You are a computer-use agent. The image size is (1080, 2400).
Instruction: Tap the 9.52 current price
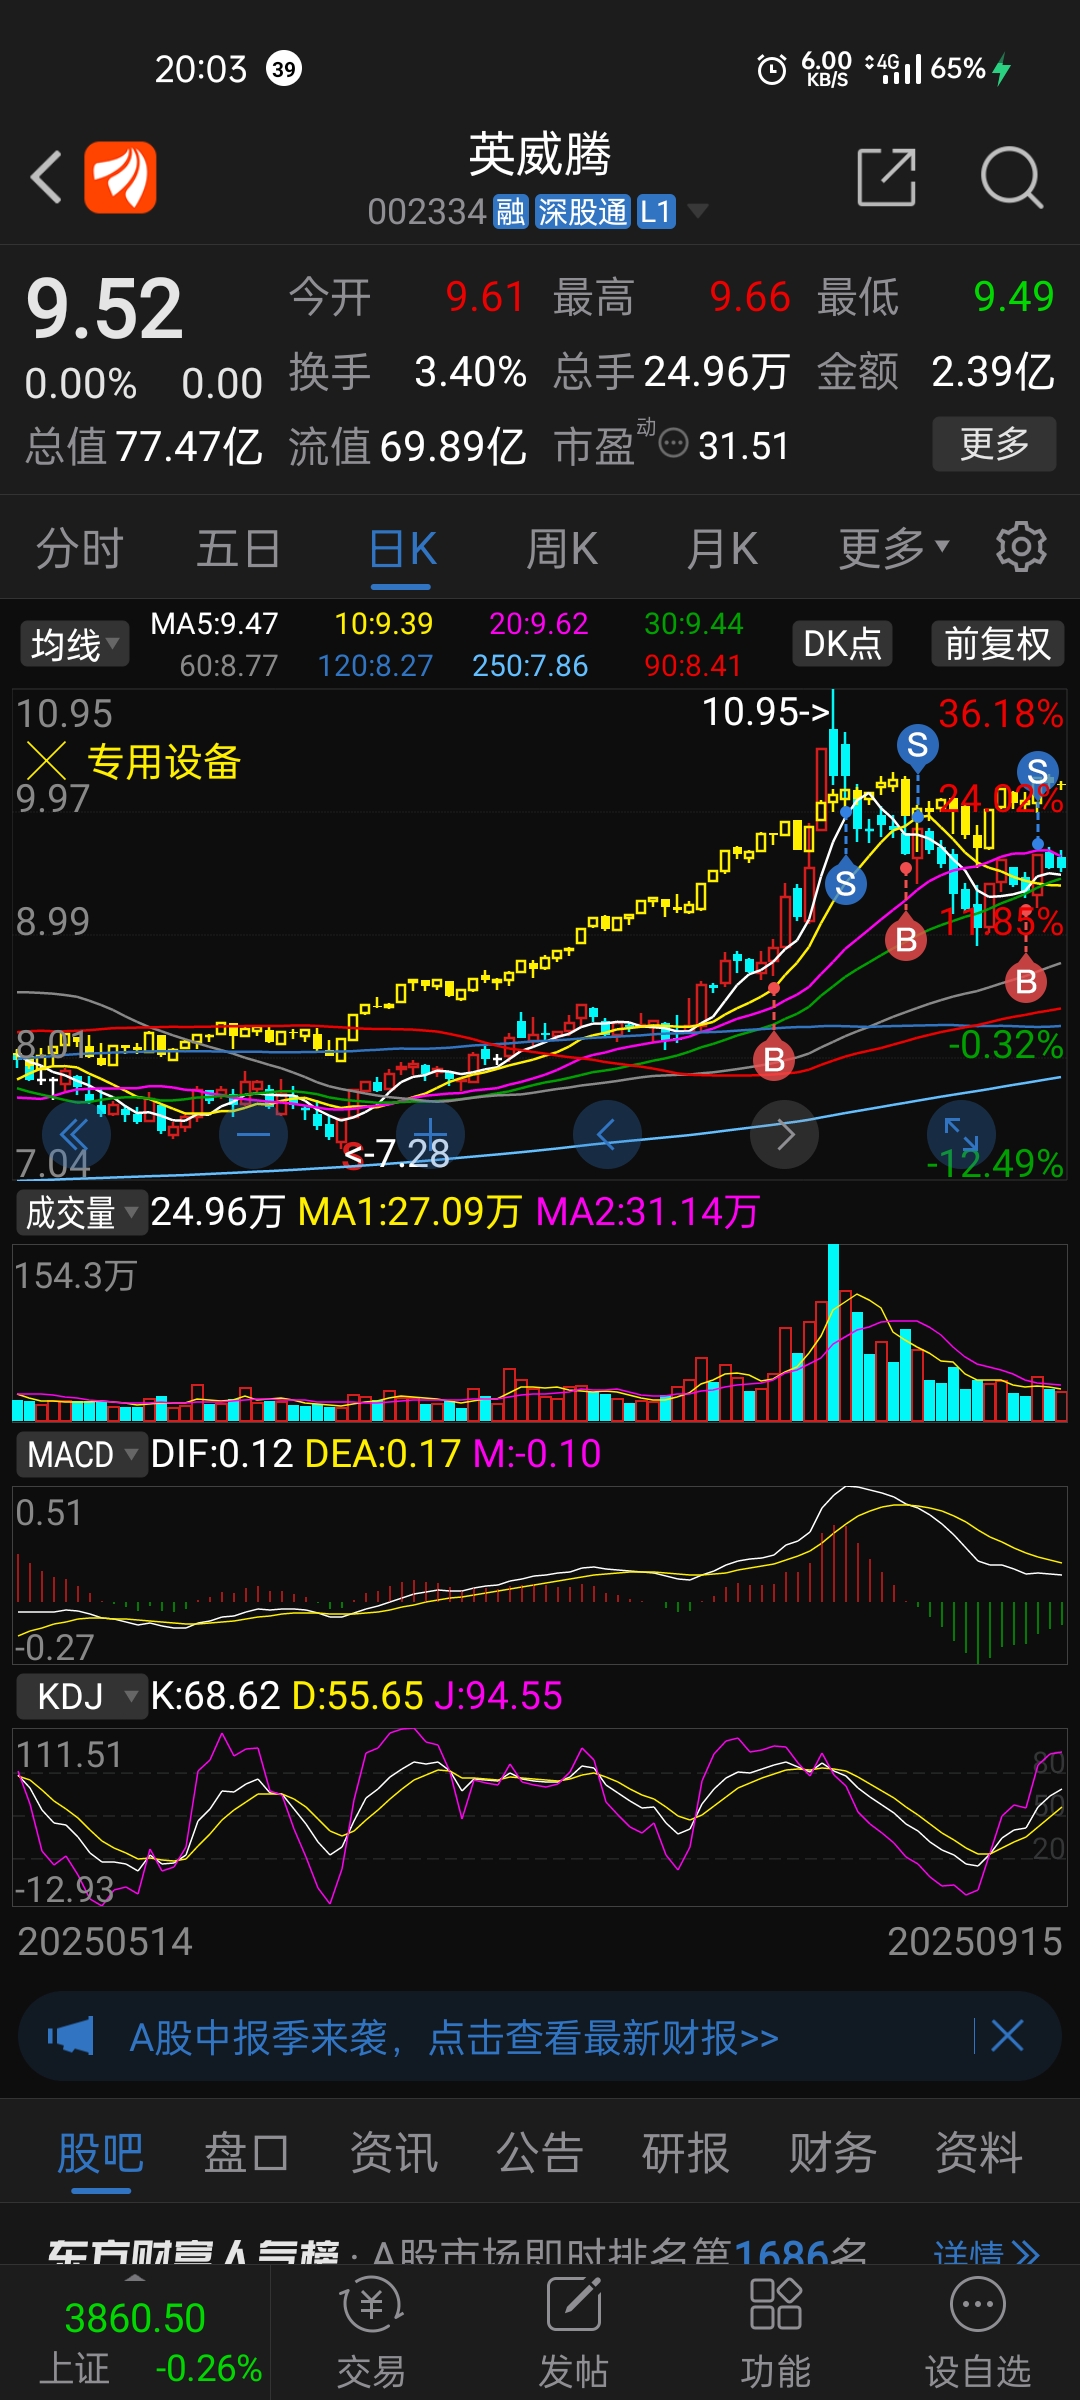click(105, 309)
